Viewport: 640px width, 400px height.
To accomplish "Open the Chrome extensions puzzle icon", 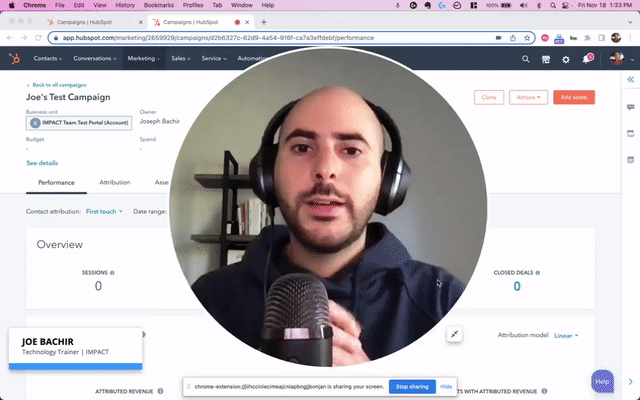I will click(587, 38).
